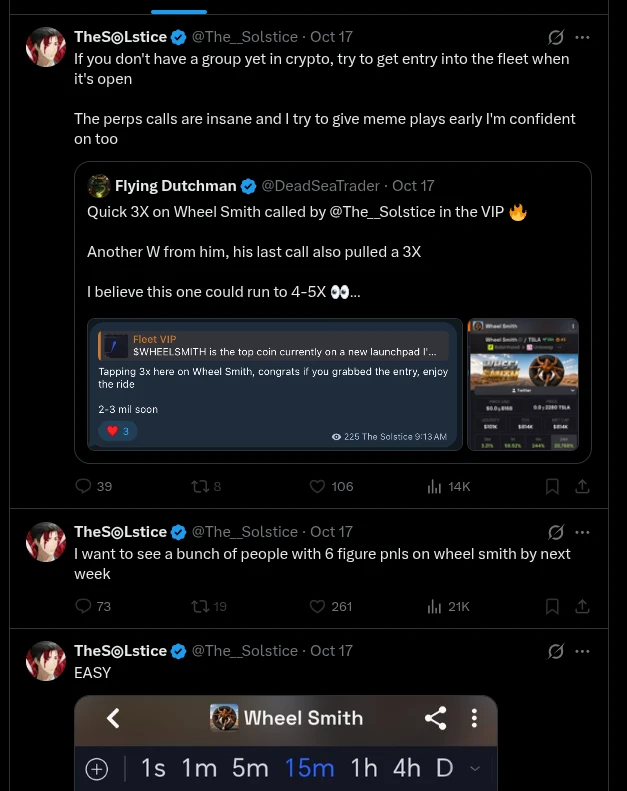
Task: Like the 6 figure pnls tweet
Action: pyautogui.click(x=317, y=606)
